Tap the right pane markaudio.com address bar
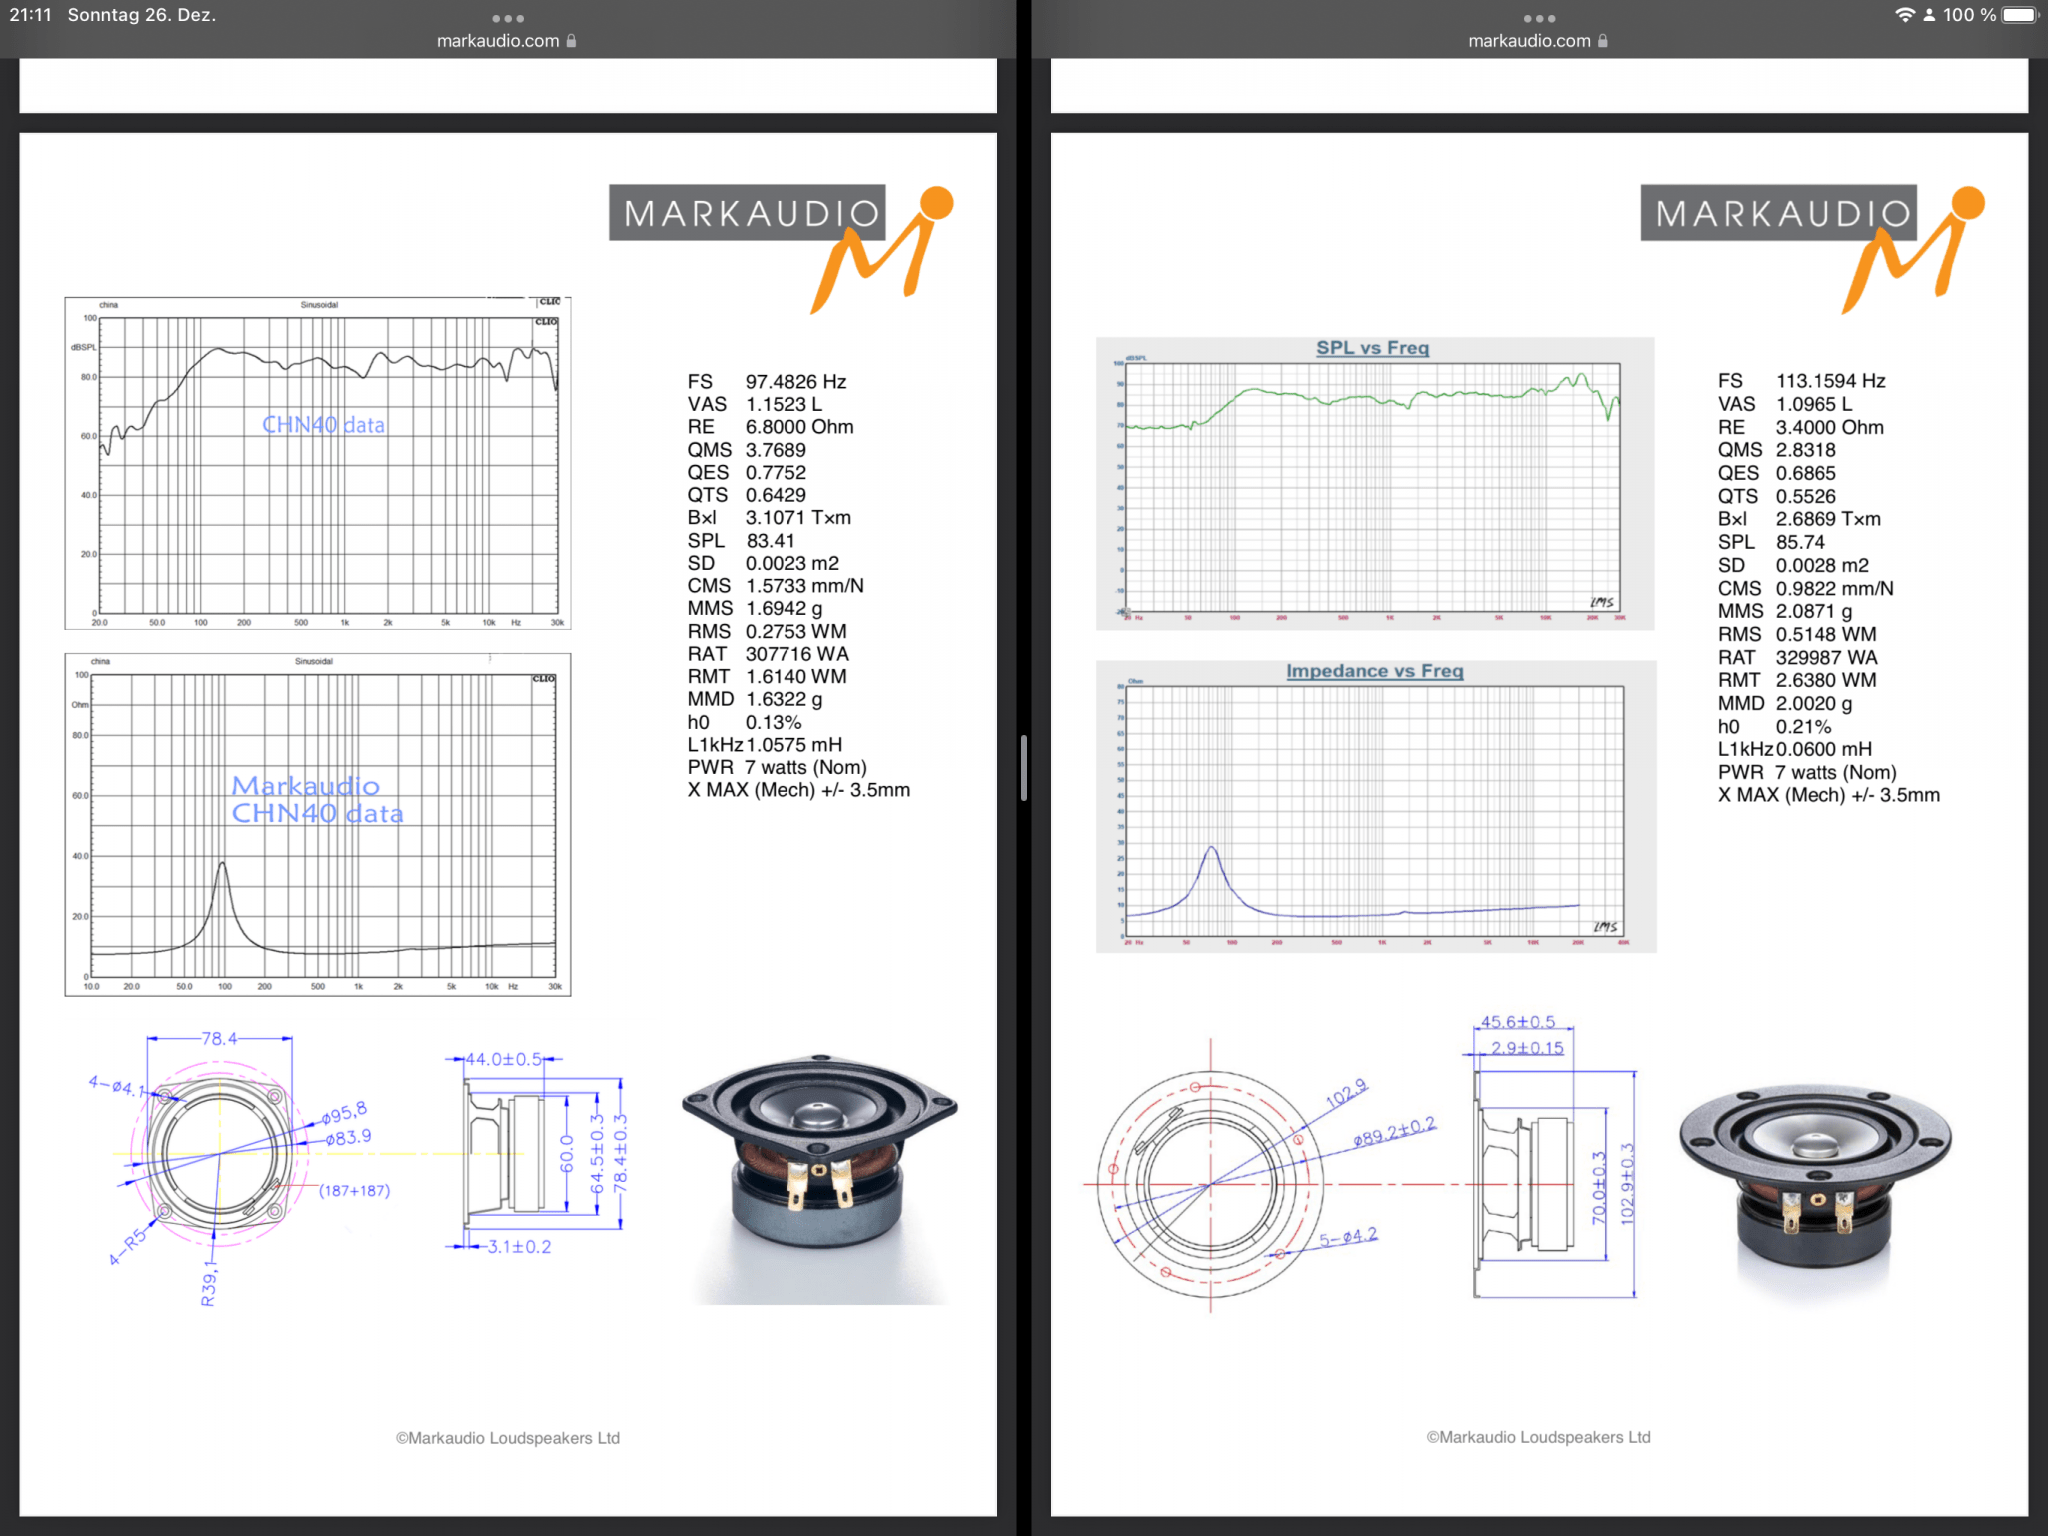The width and height of the screenshot is (2048, 1536). pyautogui.click(x=1538, y=41)
